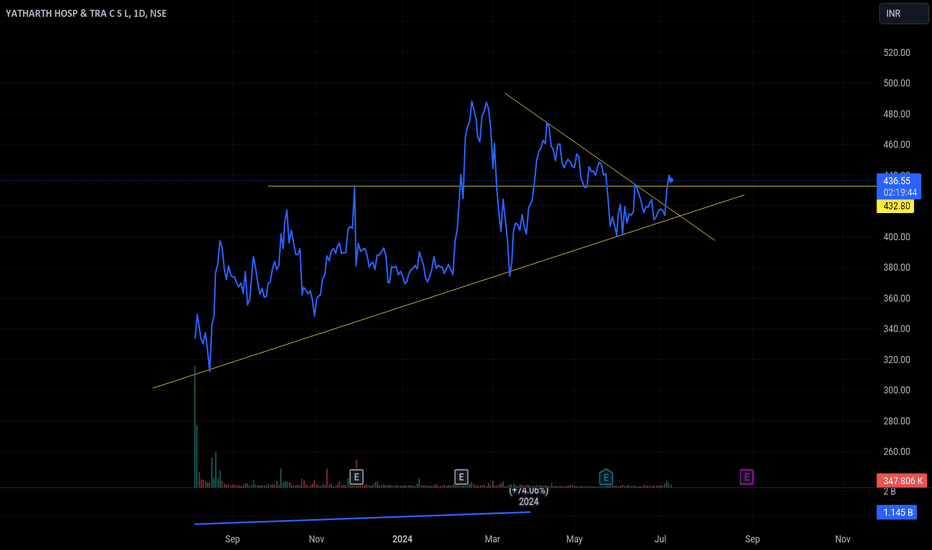
Task: Select the blue measurement line under the chart
Action: pyautogui.click(x=363, y=518)
